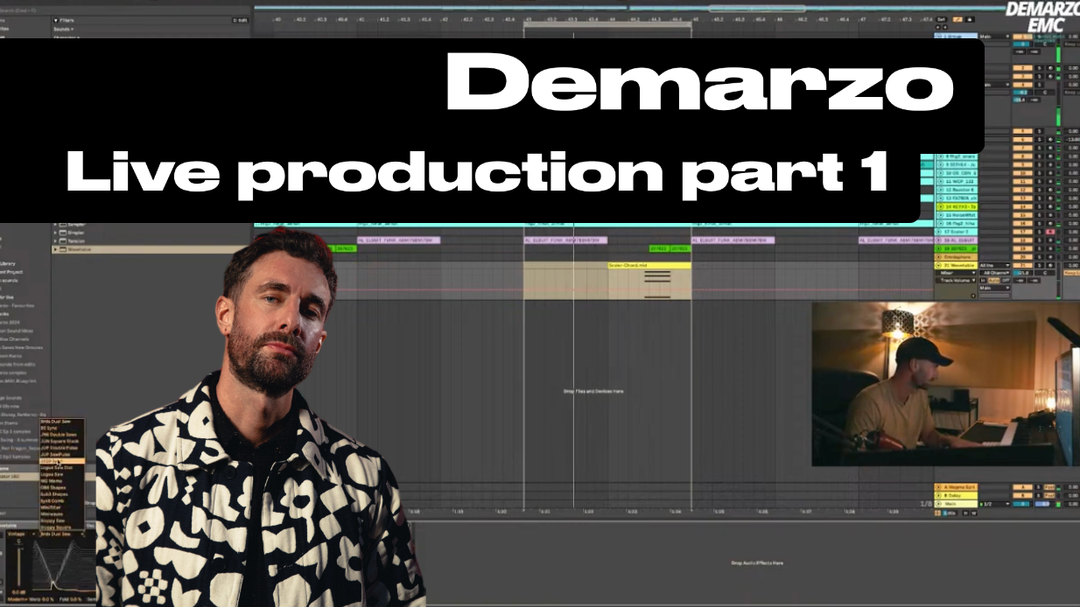1080x607 pixels.
Task: Click the lock icon beside the Set button
Action: (x=971, y=19)
